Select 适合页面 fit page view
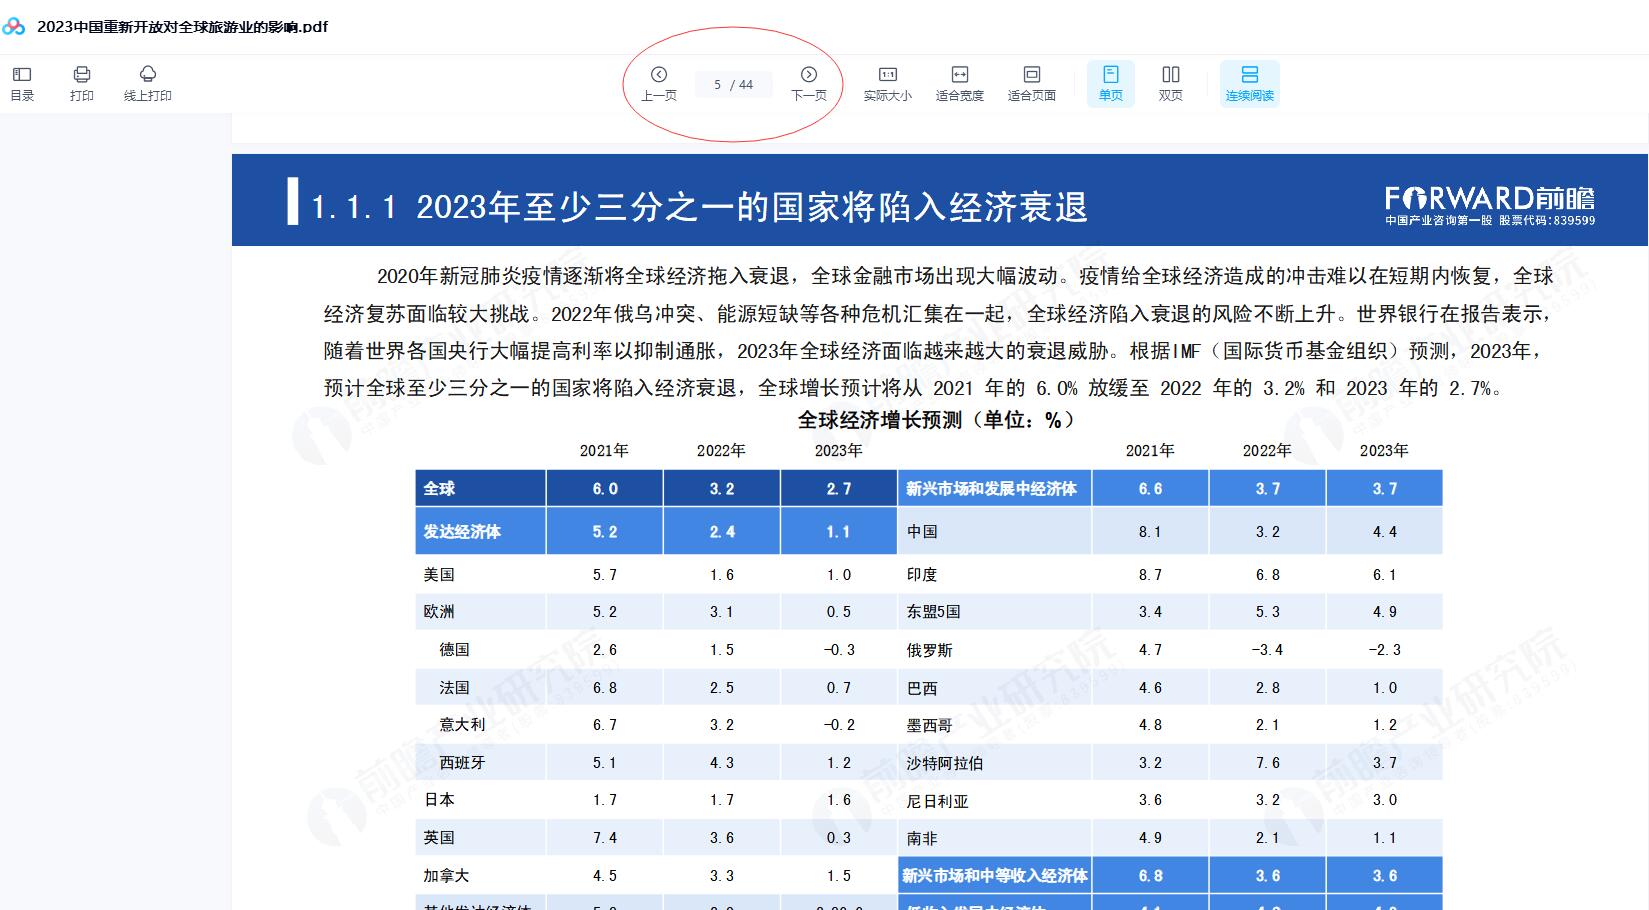 1031,83
